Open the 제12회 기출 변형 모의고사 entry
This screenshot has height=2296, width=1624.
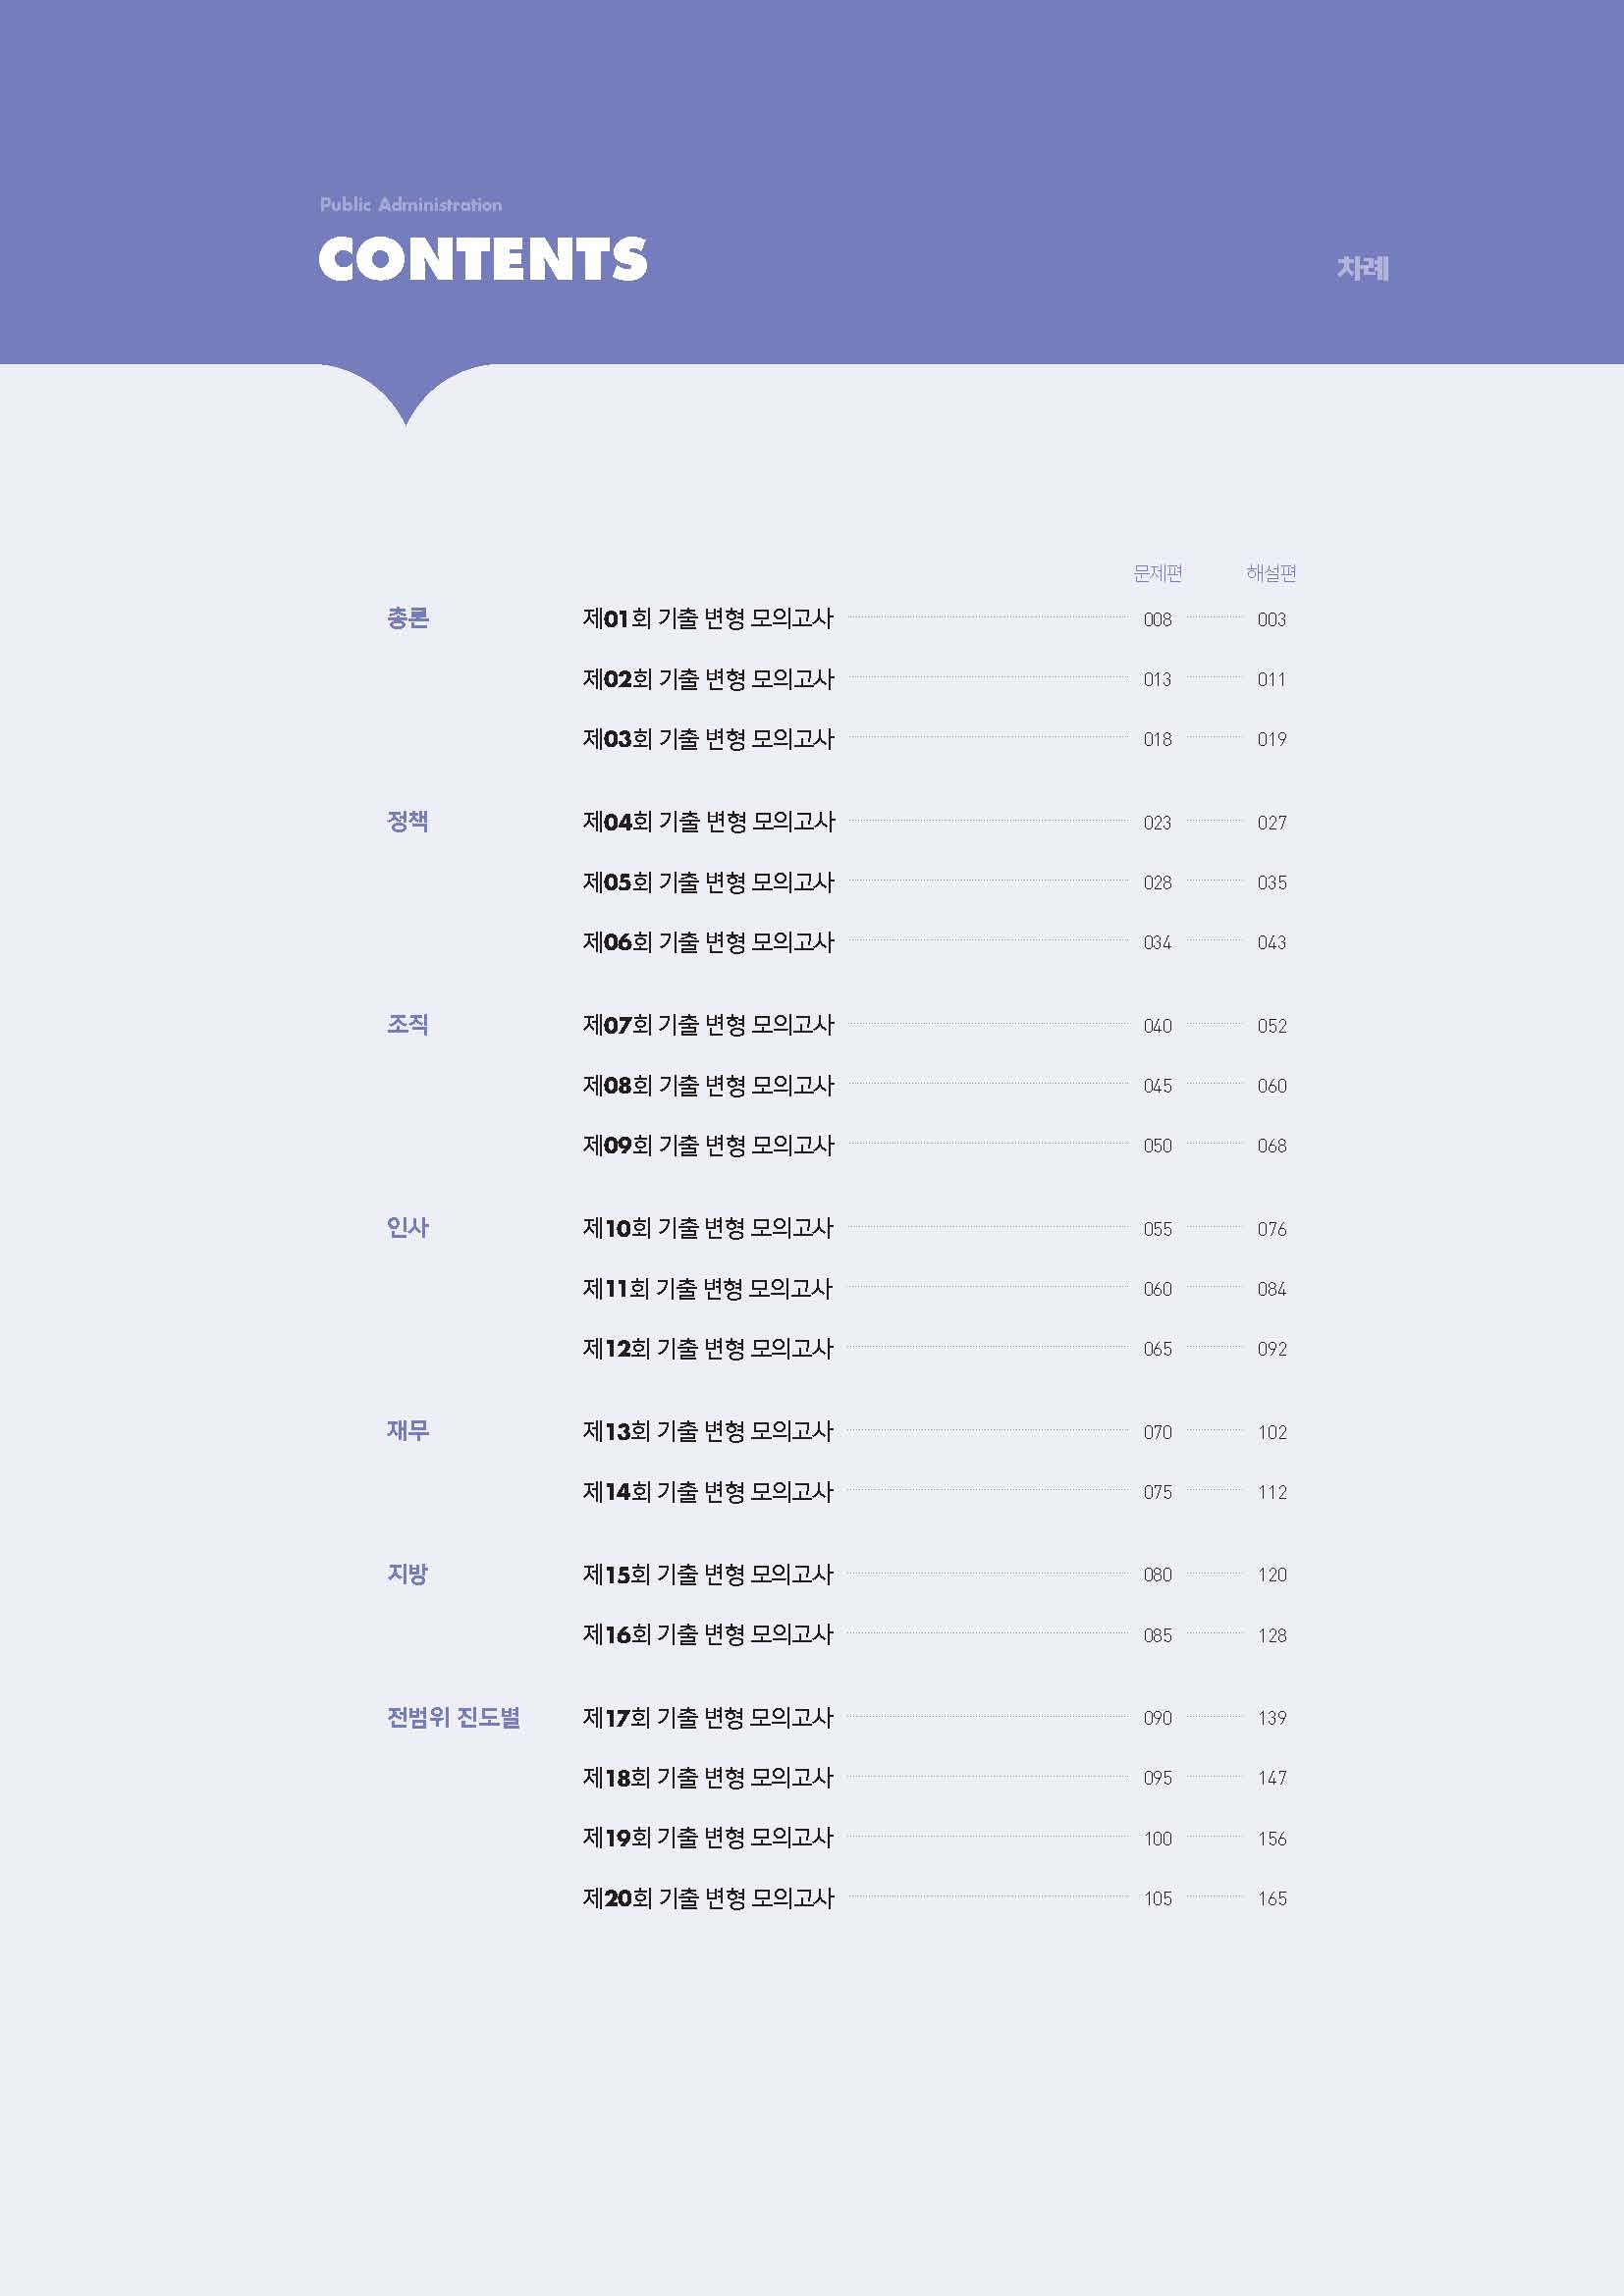[x=708, y=1348]
